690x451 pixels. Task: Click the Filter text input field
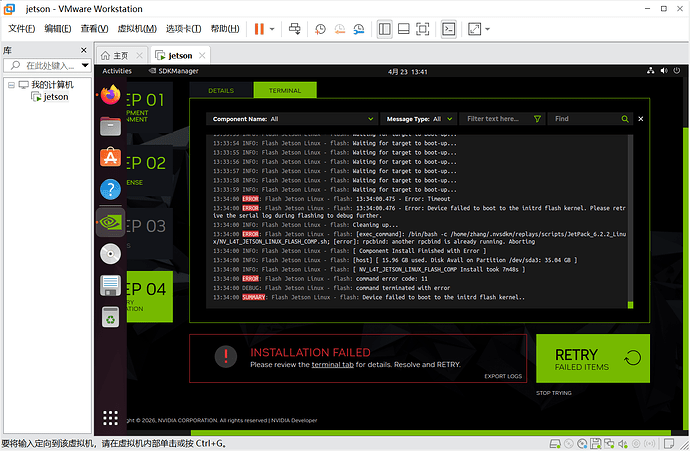pos(497,119)
